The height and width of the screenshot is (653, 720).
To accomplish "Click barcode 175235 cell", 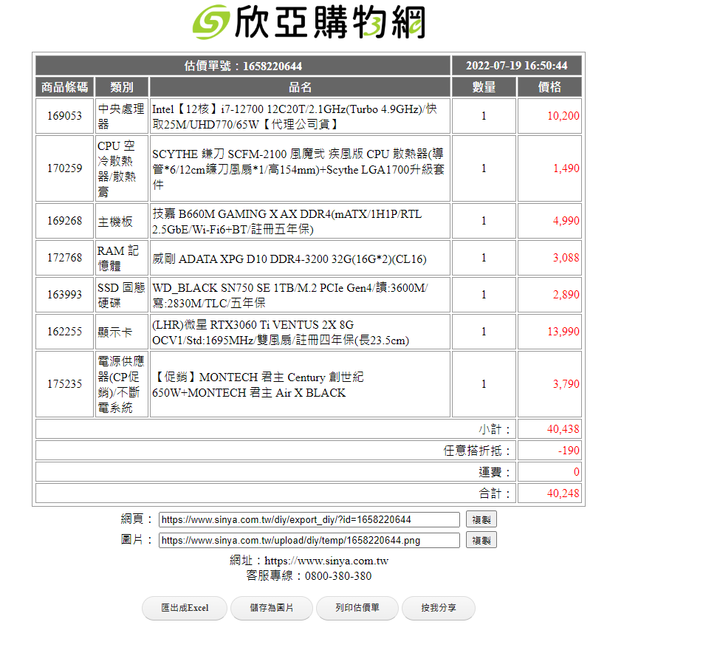I will 65,384.
